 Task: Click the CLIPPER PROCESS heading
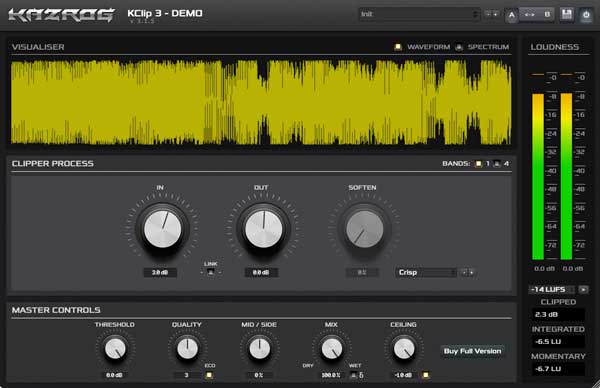(x=52, y=164)
